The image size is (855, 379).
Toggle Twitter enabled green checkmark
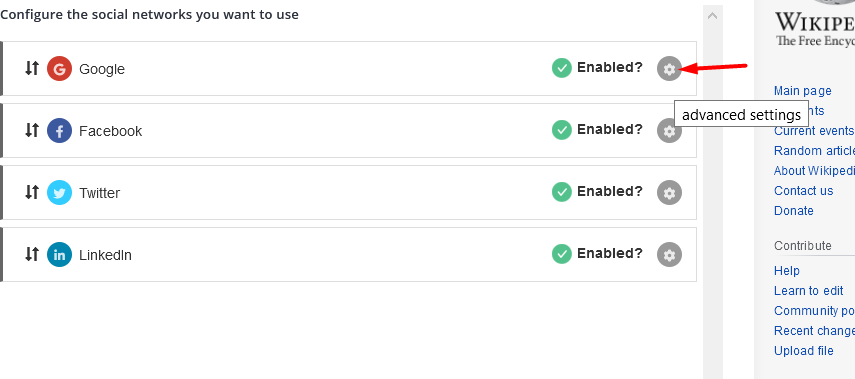(x=561, y=192)
